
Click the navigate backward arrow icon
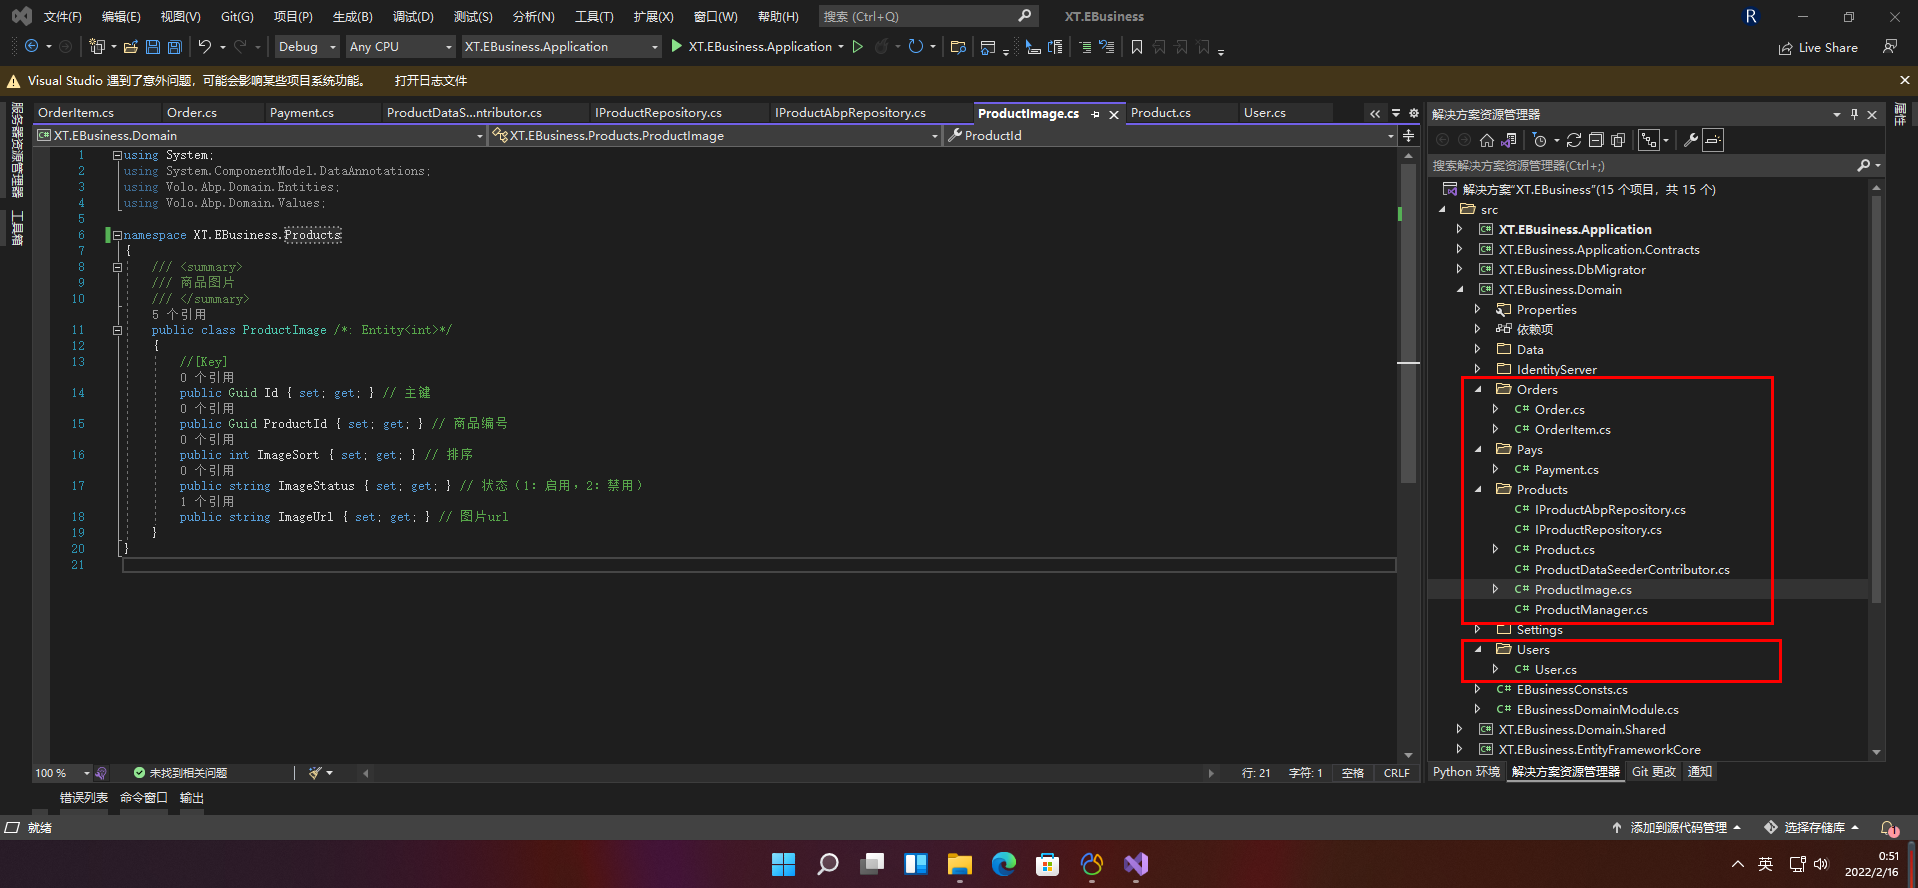click(x=32, y=47)
